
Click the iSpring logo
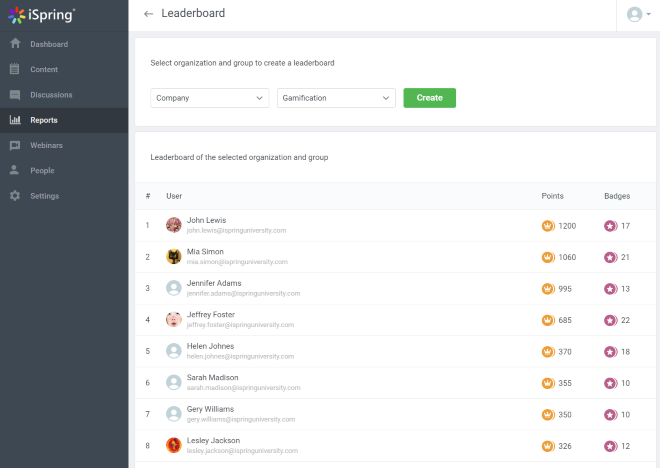click(41, 15)
